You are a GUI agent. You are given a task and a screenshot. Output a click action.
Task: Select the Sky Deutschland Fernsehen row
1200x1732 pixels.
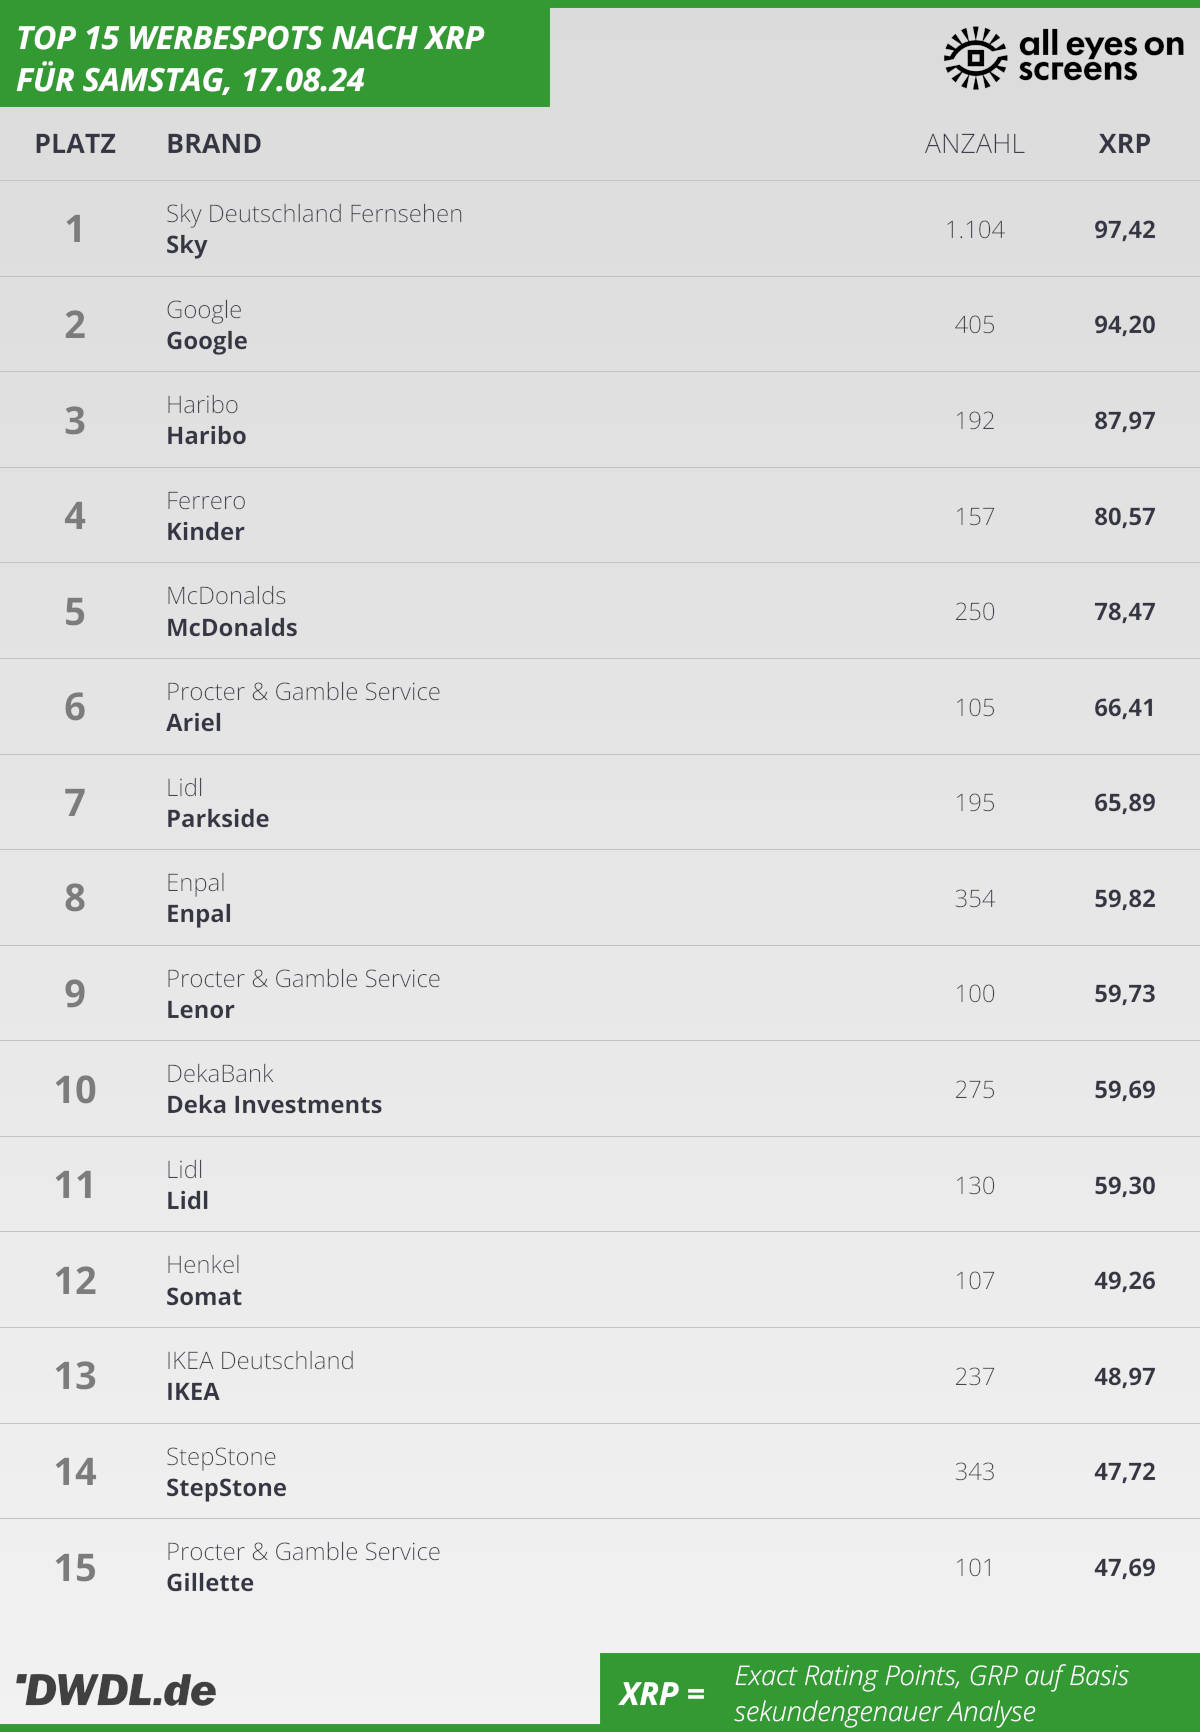point(600,229)
